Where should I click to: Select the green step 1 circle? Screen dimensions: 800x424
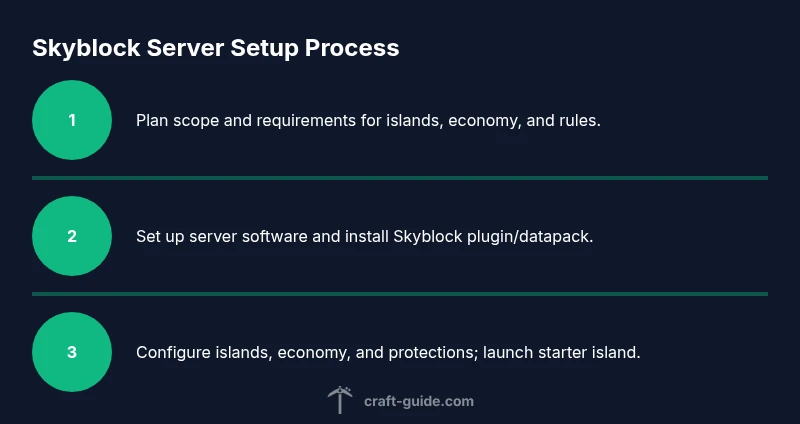point(72,120)
